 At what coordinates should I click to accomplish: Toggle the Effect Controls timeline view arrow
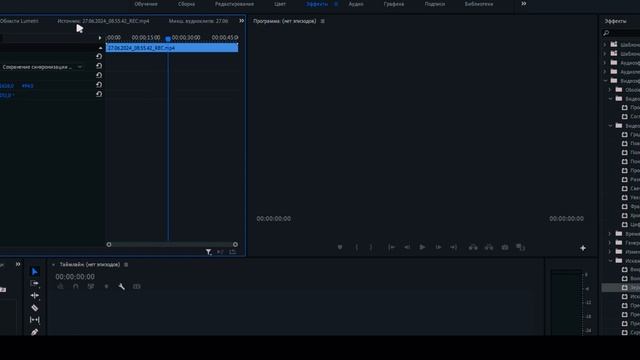coord(100,38)
